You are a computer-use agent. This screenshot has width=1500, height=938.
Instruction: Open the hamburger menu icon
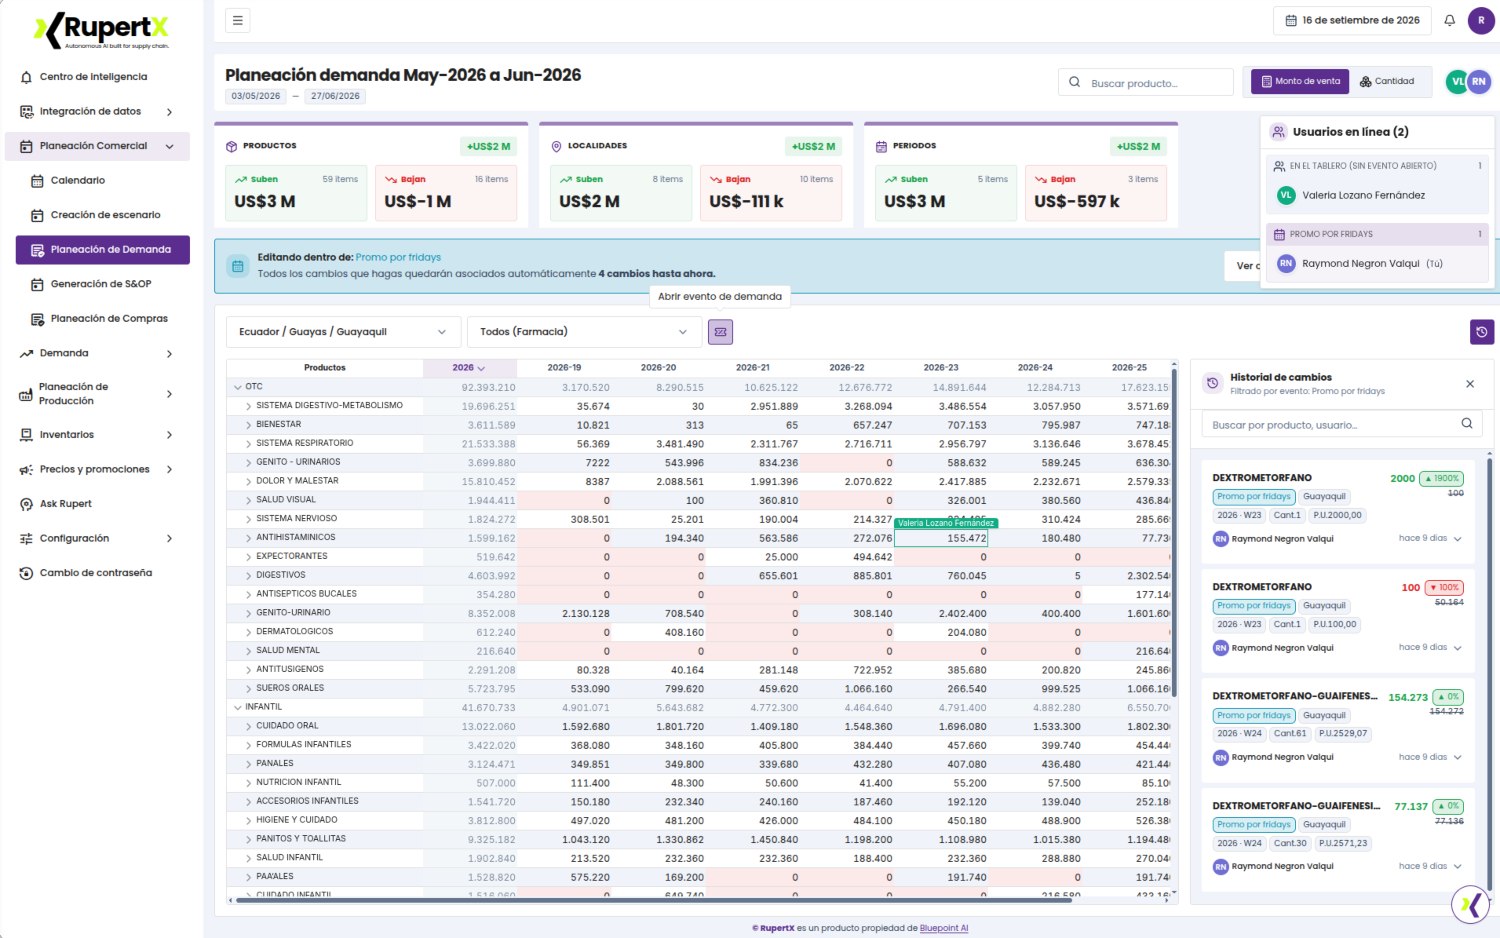click(237, 20)
